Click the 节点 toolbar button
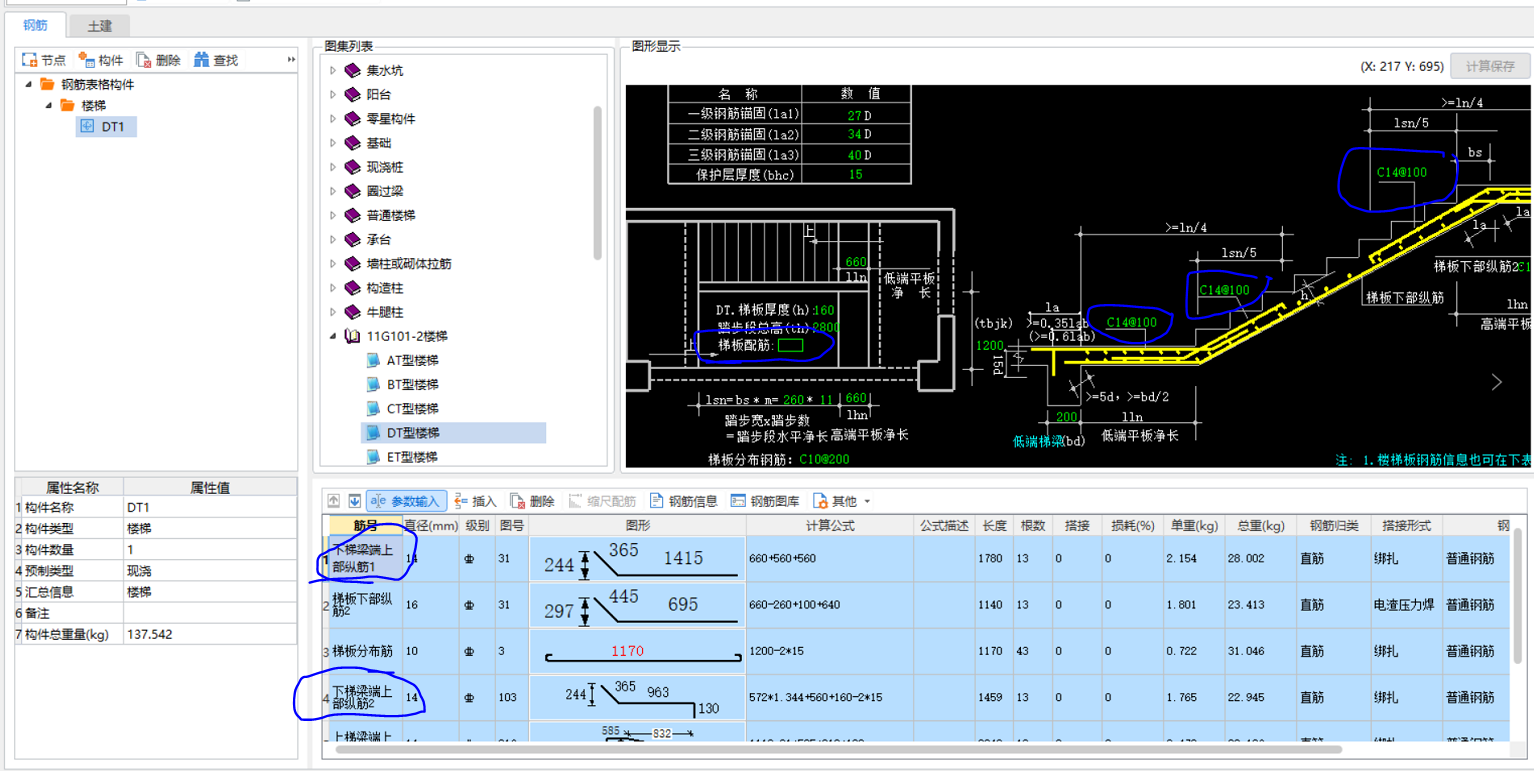1534x771 pixels. tap(44, 60)
